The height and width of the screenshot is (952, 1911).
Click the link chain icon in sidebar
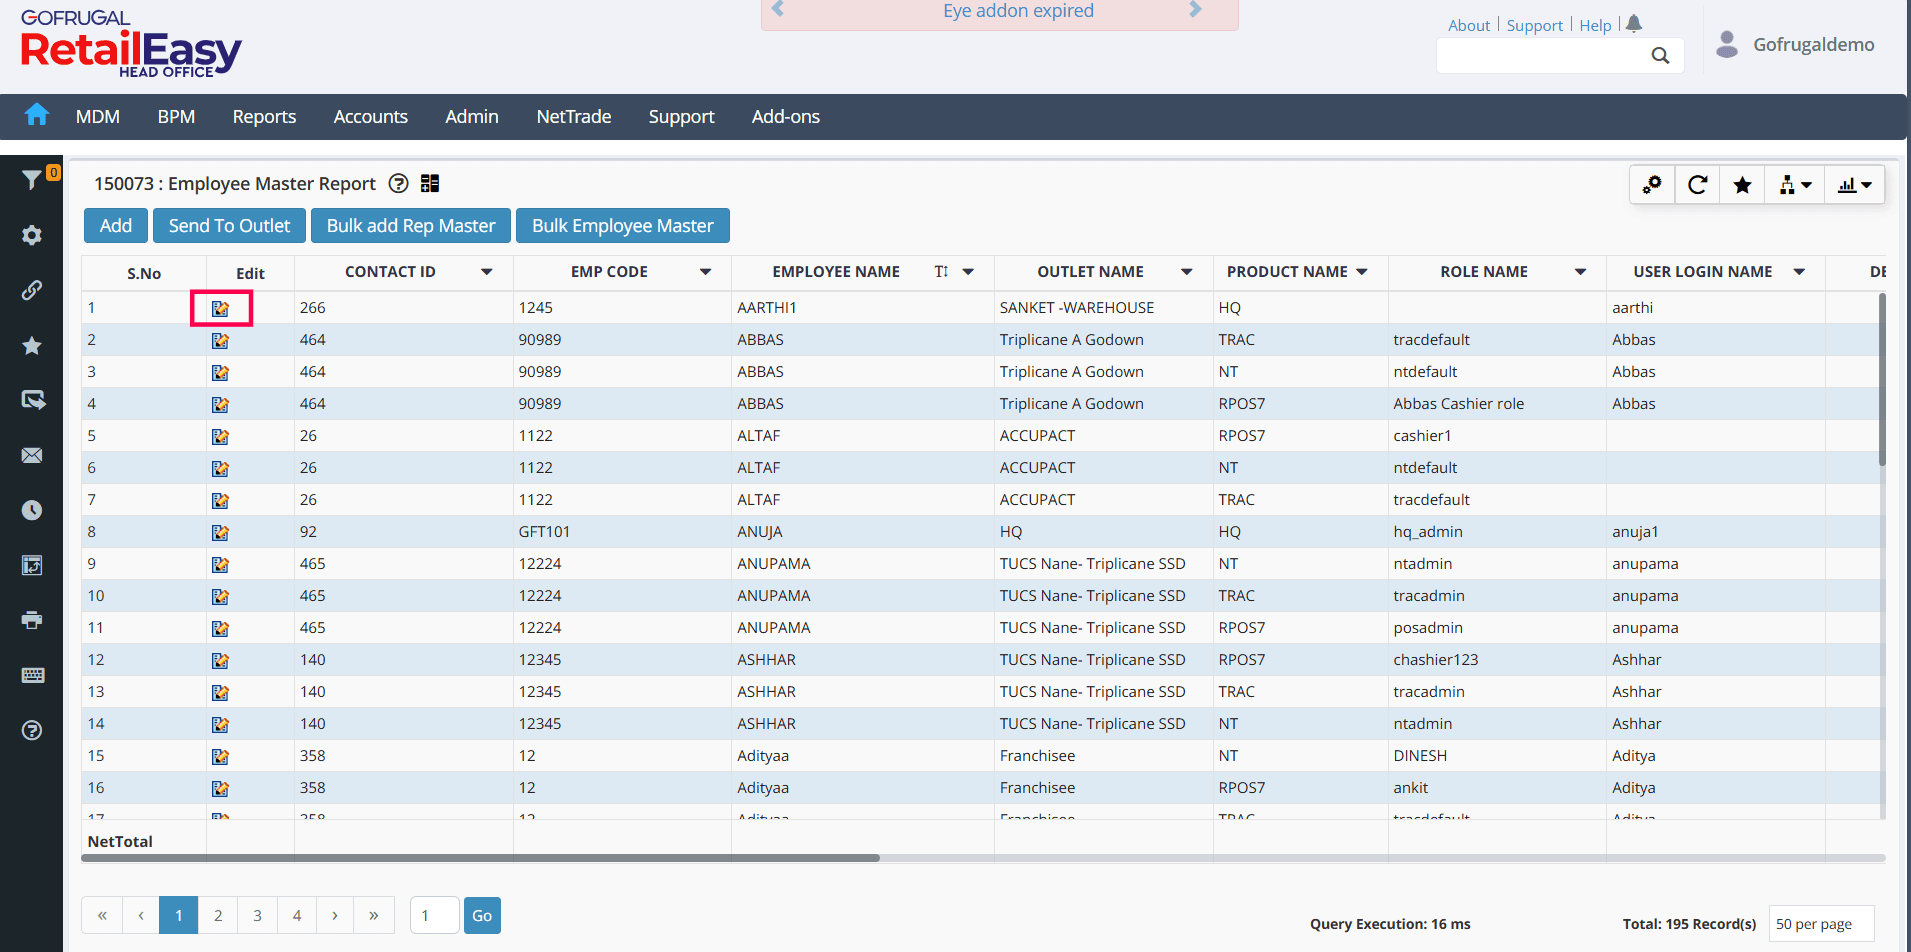(x=32, y=290)
